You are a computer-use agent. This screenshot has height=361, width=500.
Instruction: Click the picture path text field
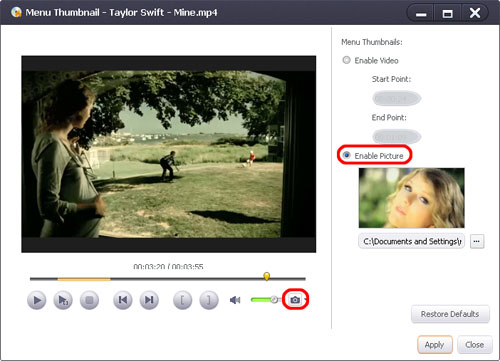coord(412,241)
